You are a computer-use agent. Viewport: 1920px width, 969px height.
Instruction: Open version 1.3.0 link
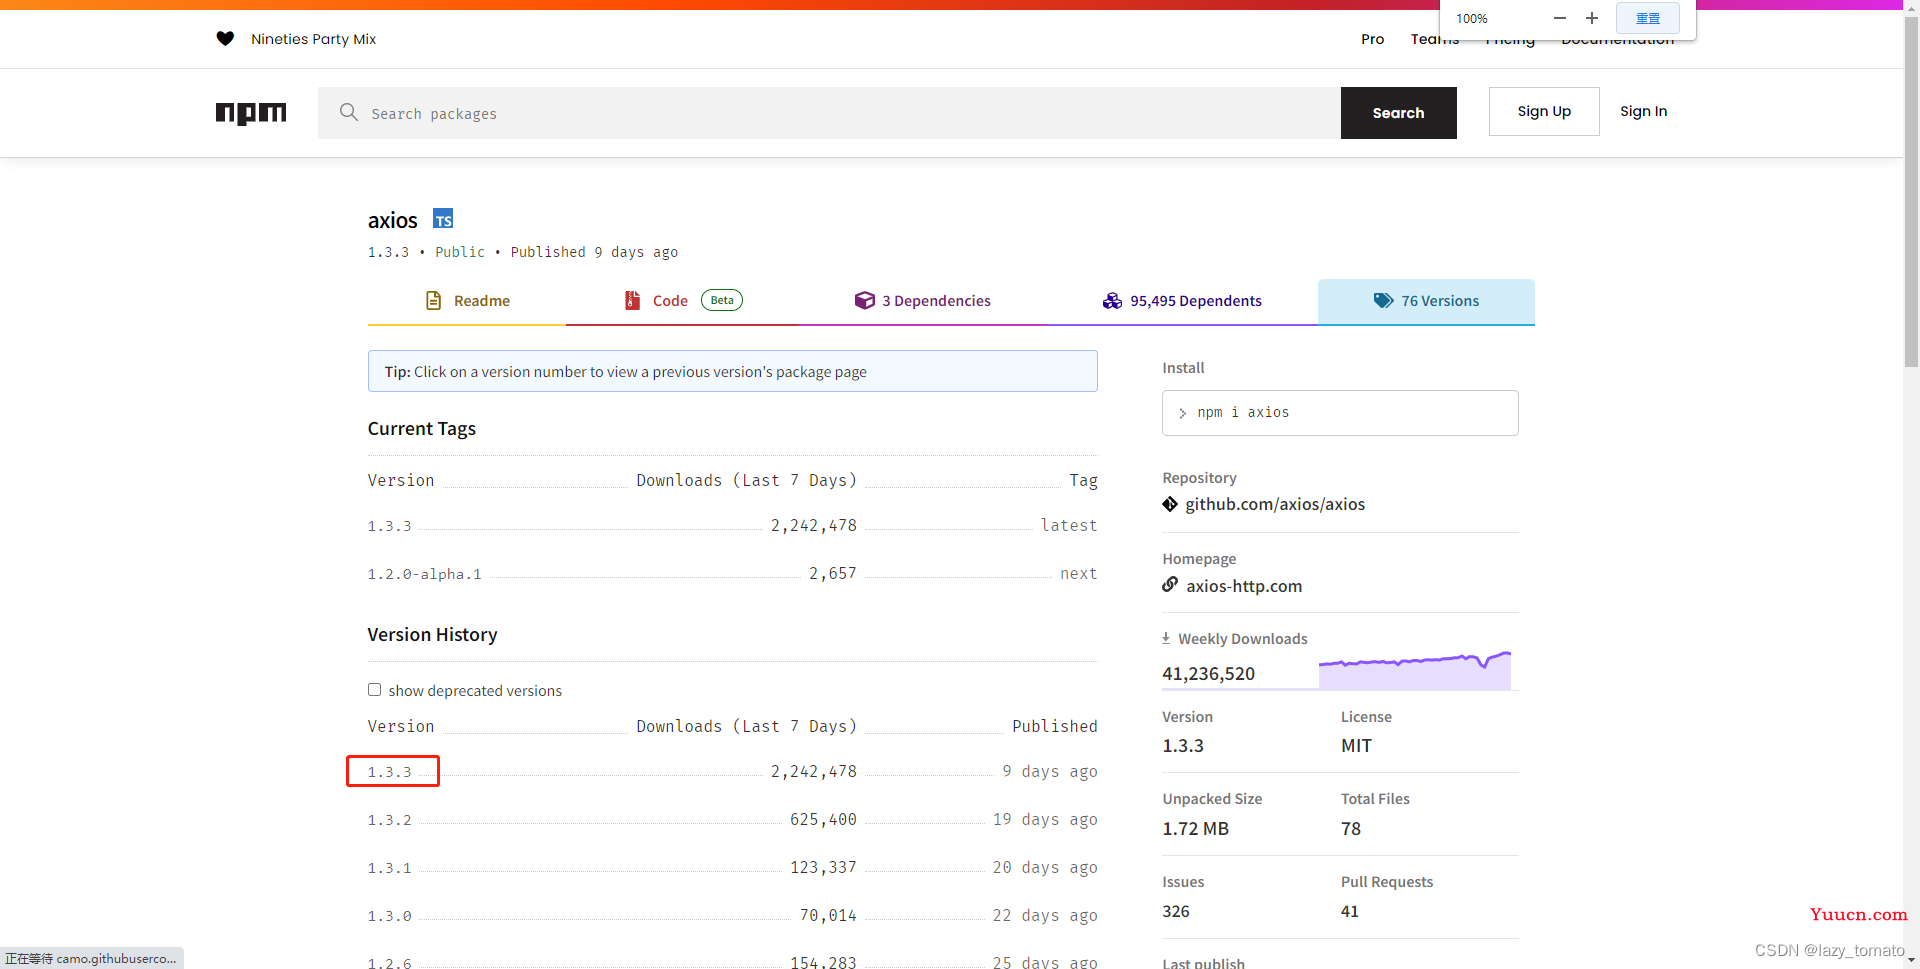coord(389,916)
